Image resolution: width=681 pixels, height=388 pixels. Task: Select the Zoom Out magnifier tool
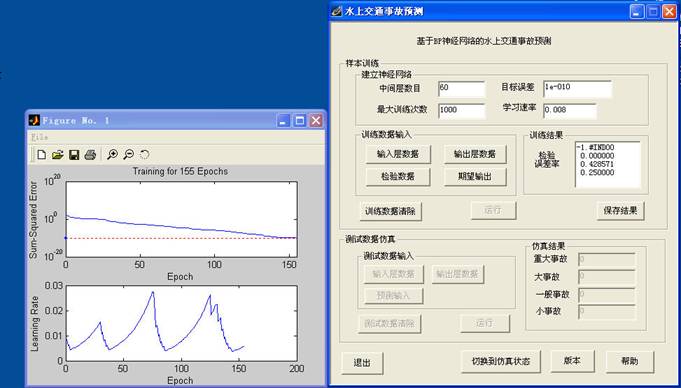pyautogui.click(x=129, y=155)
